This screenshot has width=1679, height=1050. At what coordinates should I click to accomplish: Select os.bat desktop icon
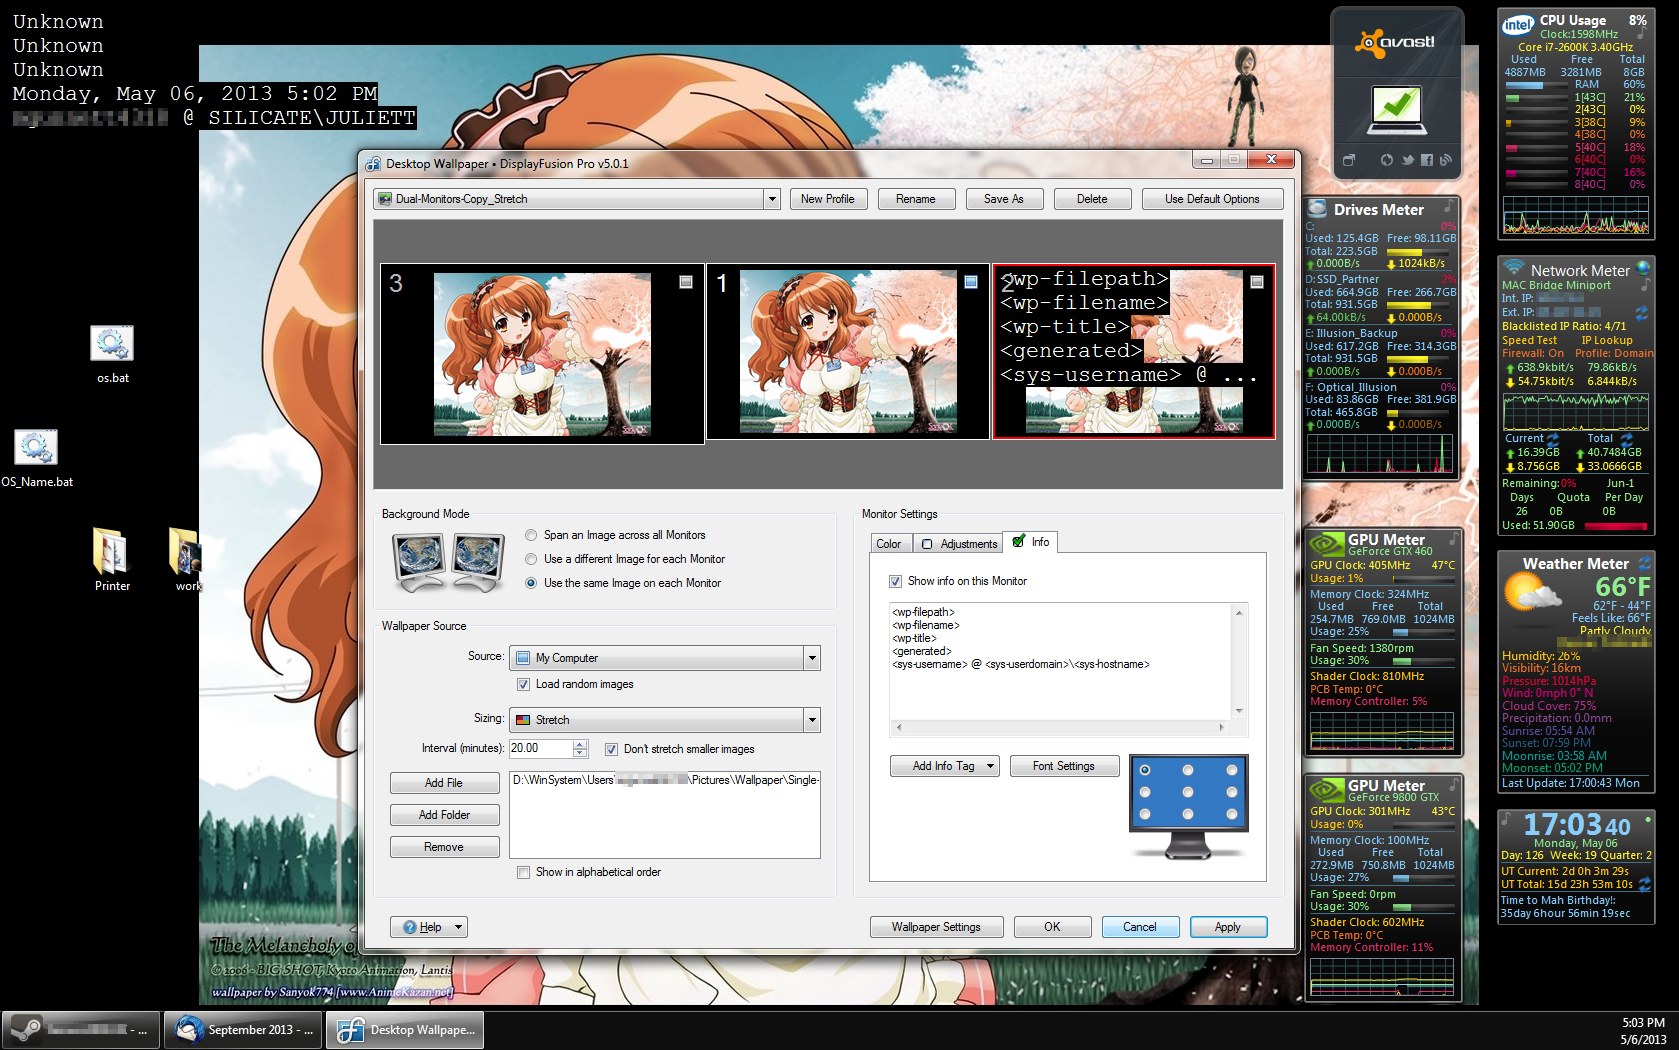[x=112, y=355]
